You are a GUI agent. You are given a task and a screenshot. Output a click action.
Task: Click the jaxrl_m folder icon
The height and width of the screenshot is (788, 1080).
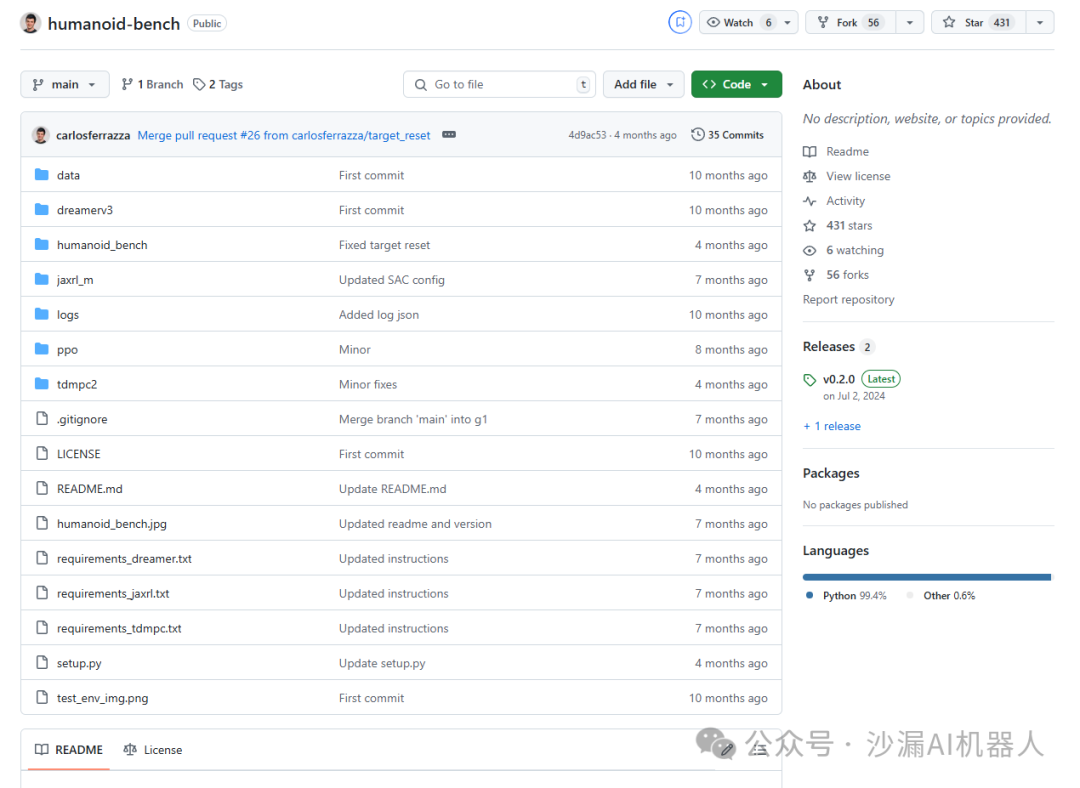tap(42, 279)
